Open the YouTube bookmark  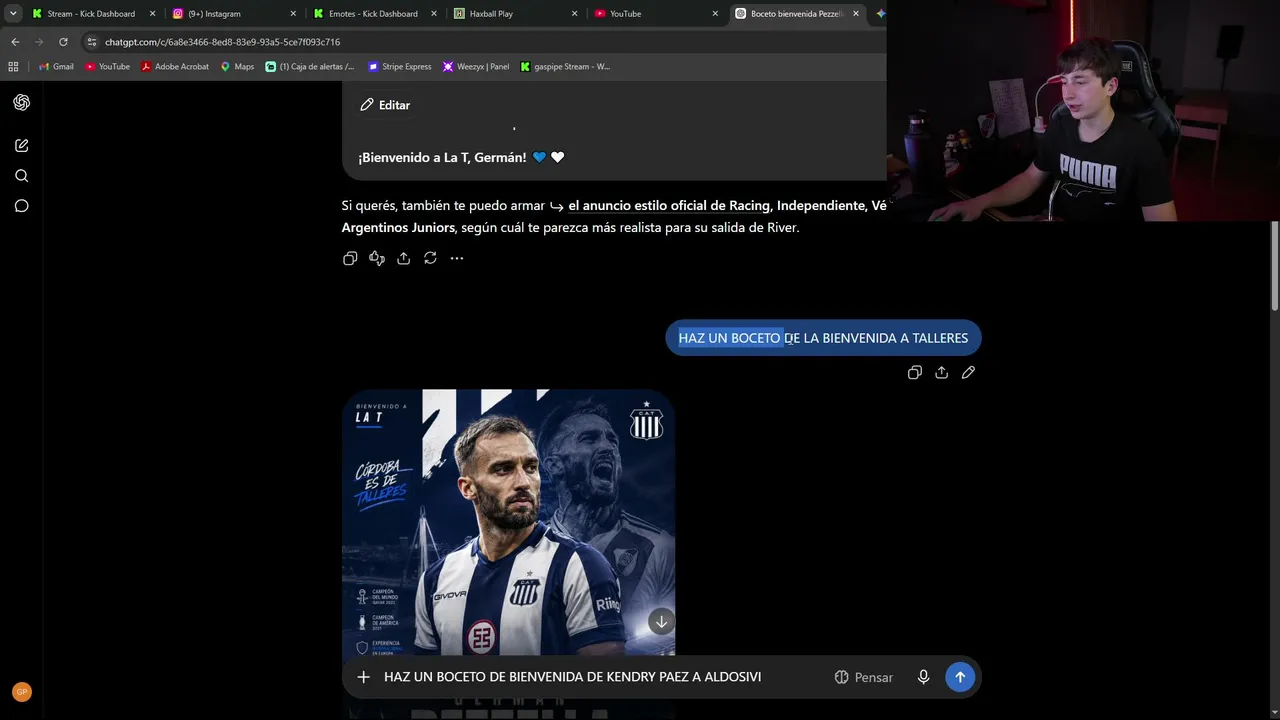point(107,67)
